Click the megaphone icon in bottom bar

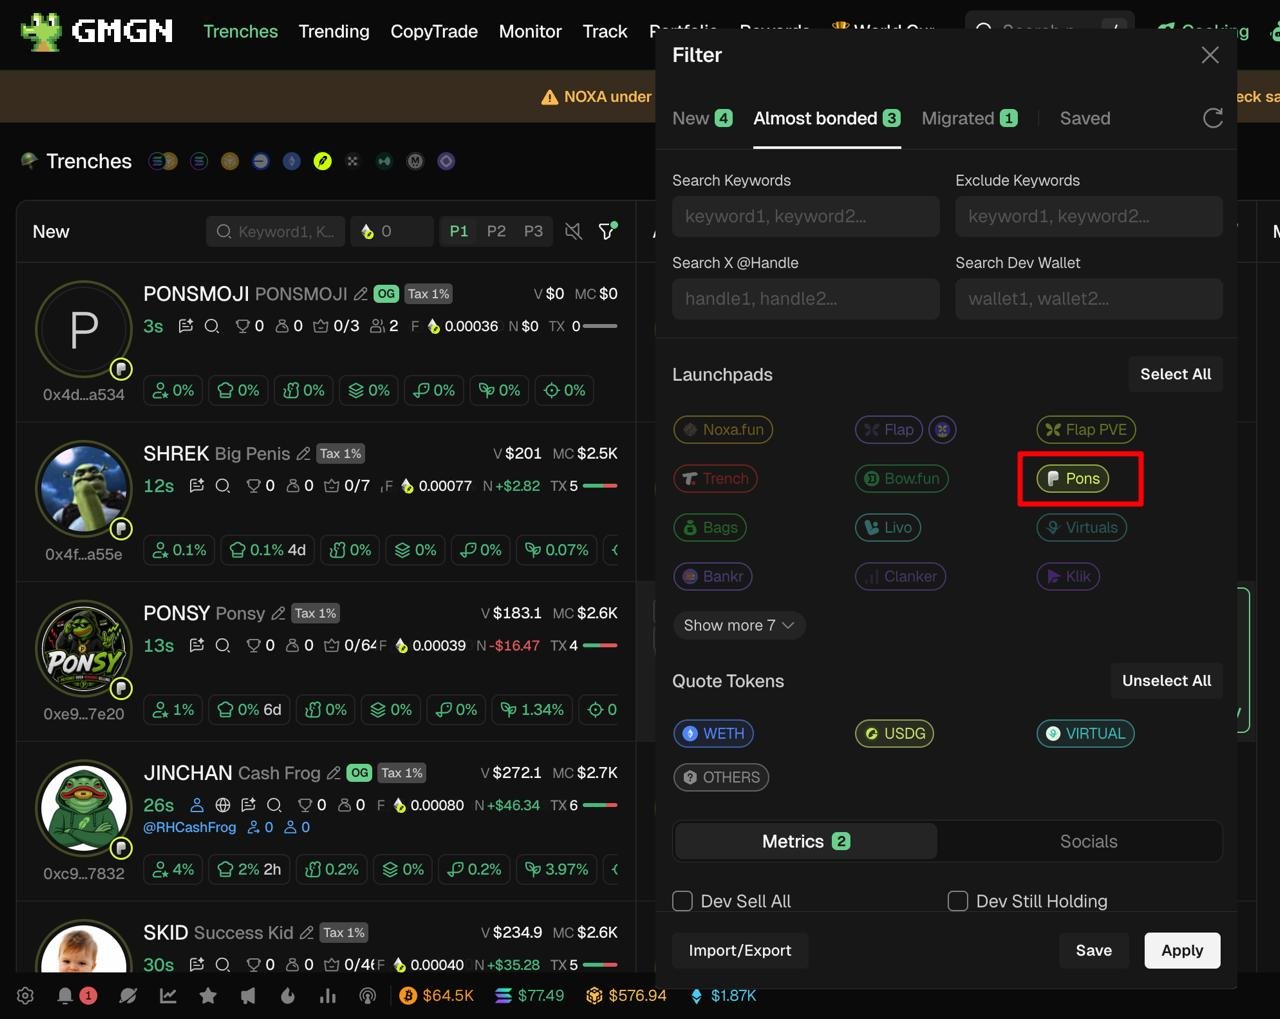click(x=248, y=996)
